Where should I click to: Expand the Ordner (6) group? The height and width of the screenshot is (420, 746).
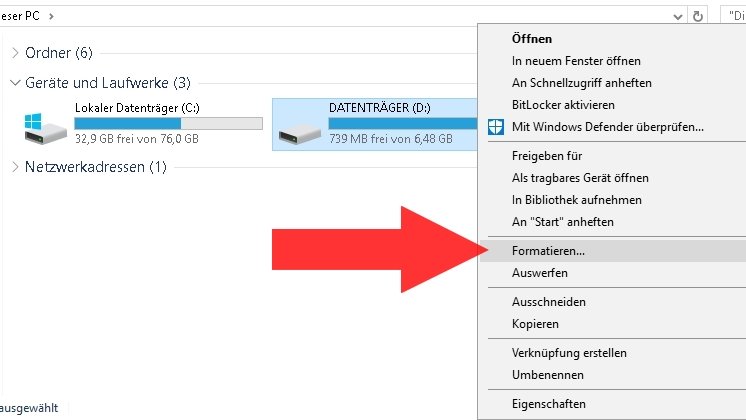[15, 52]
